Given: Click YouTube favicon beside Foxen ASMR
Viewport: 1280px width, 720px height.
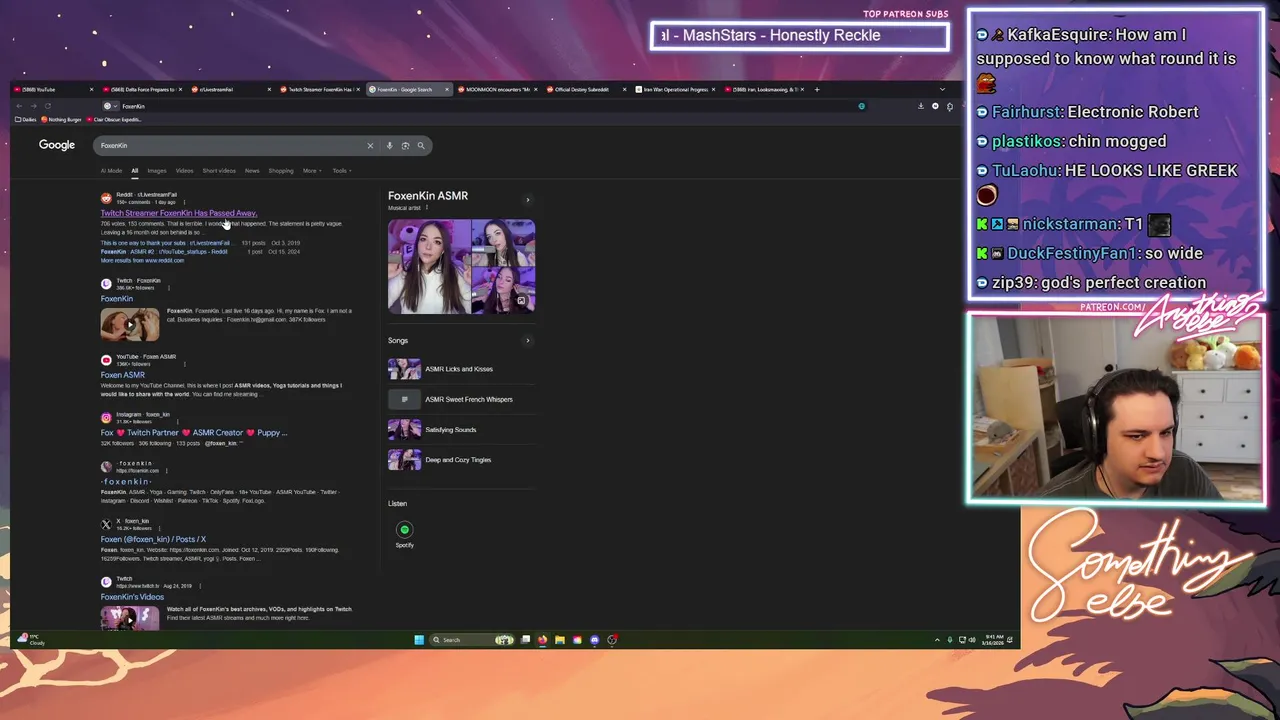Looking at the screenshot, I should click(x=106, y=360).
